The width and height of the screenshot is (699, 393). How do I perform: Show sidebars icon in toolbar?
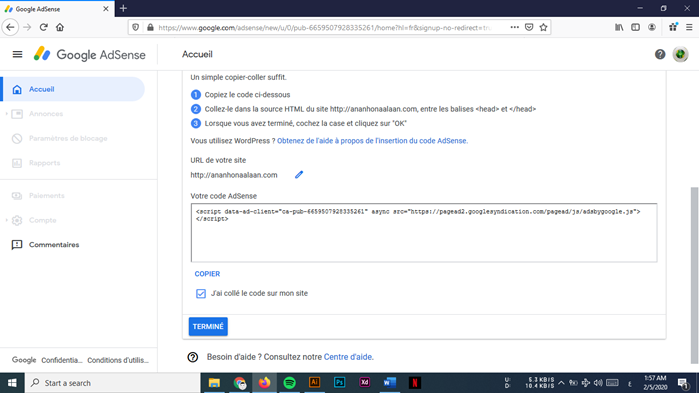[x=635, y=27]
